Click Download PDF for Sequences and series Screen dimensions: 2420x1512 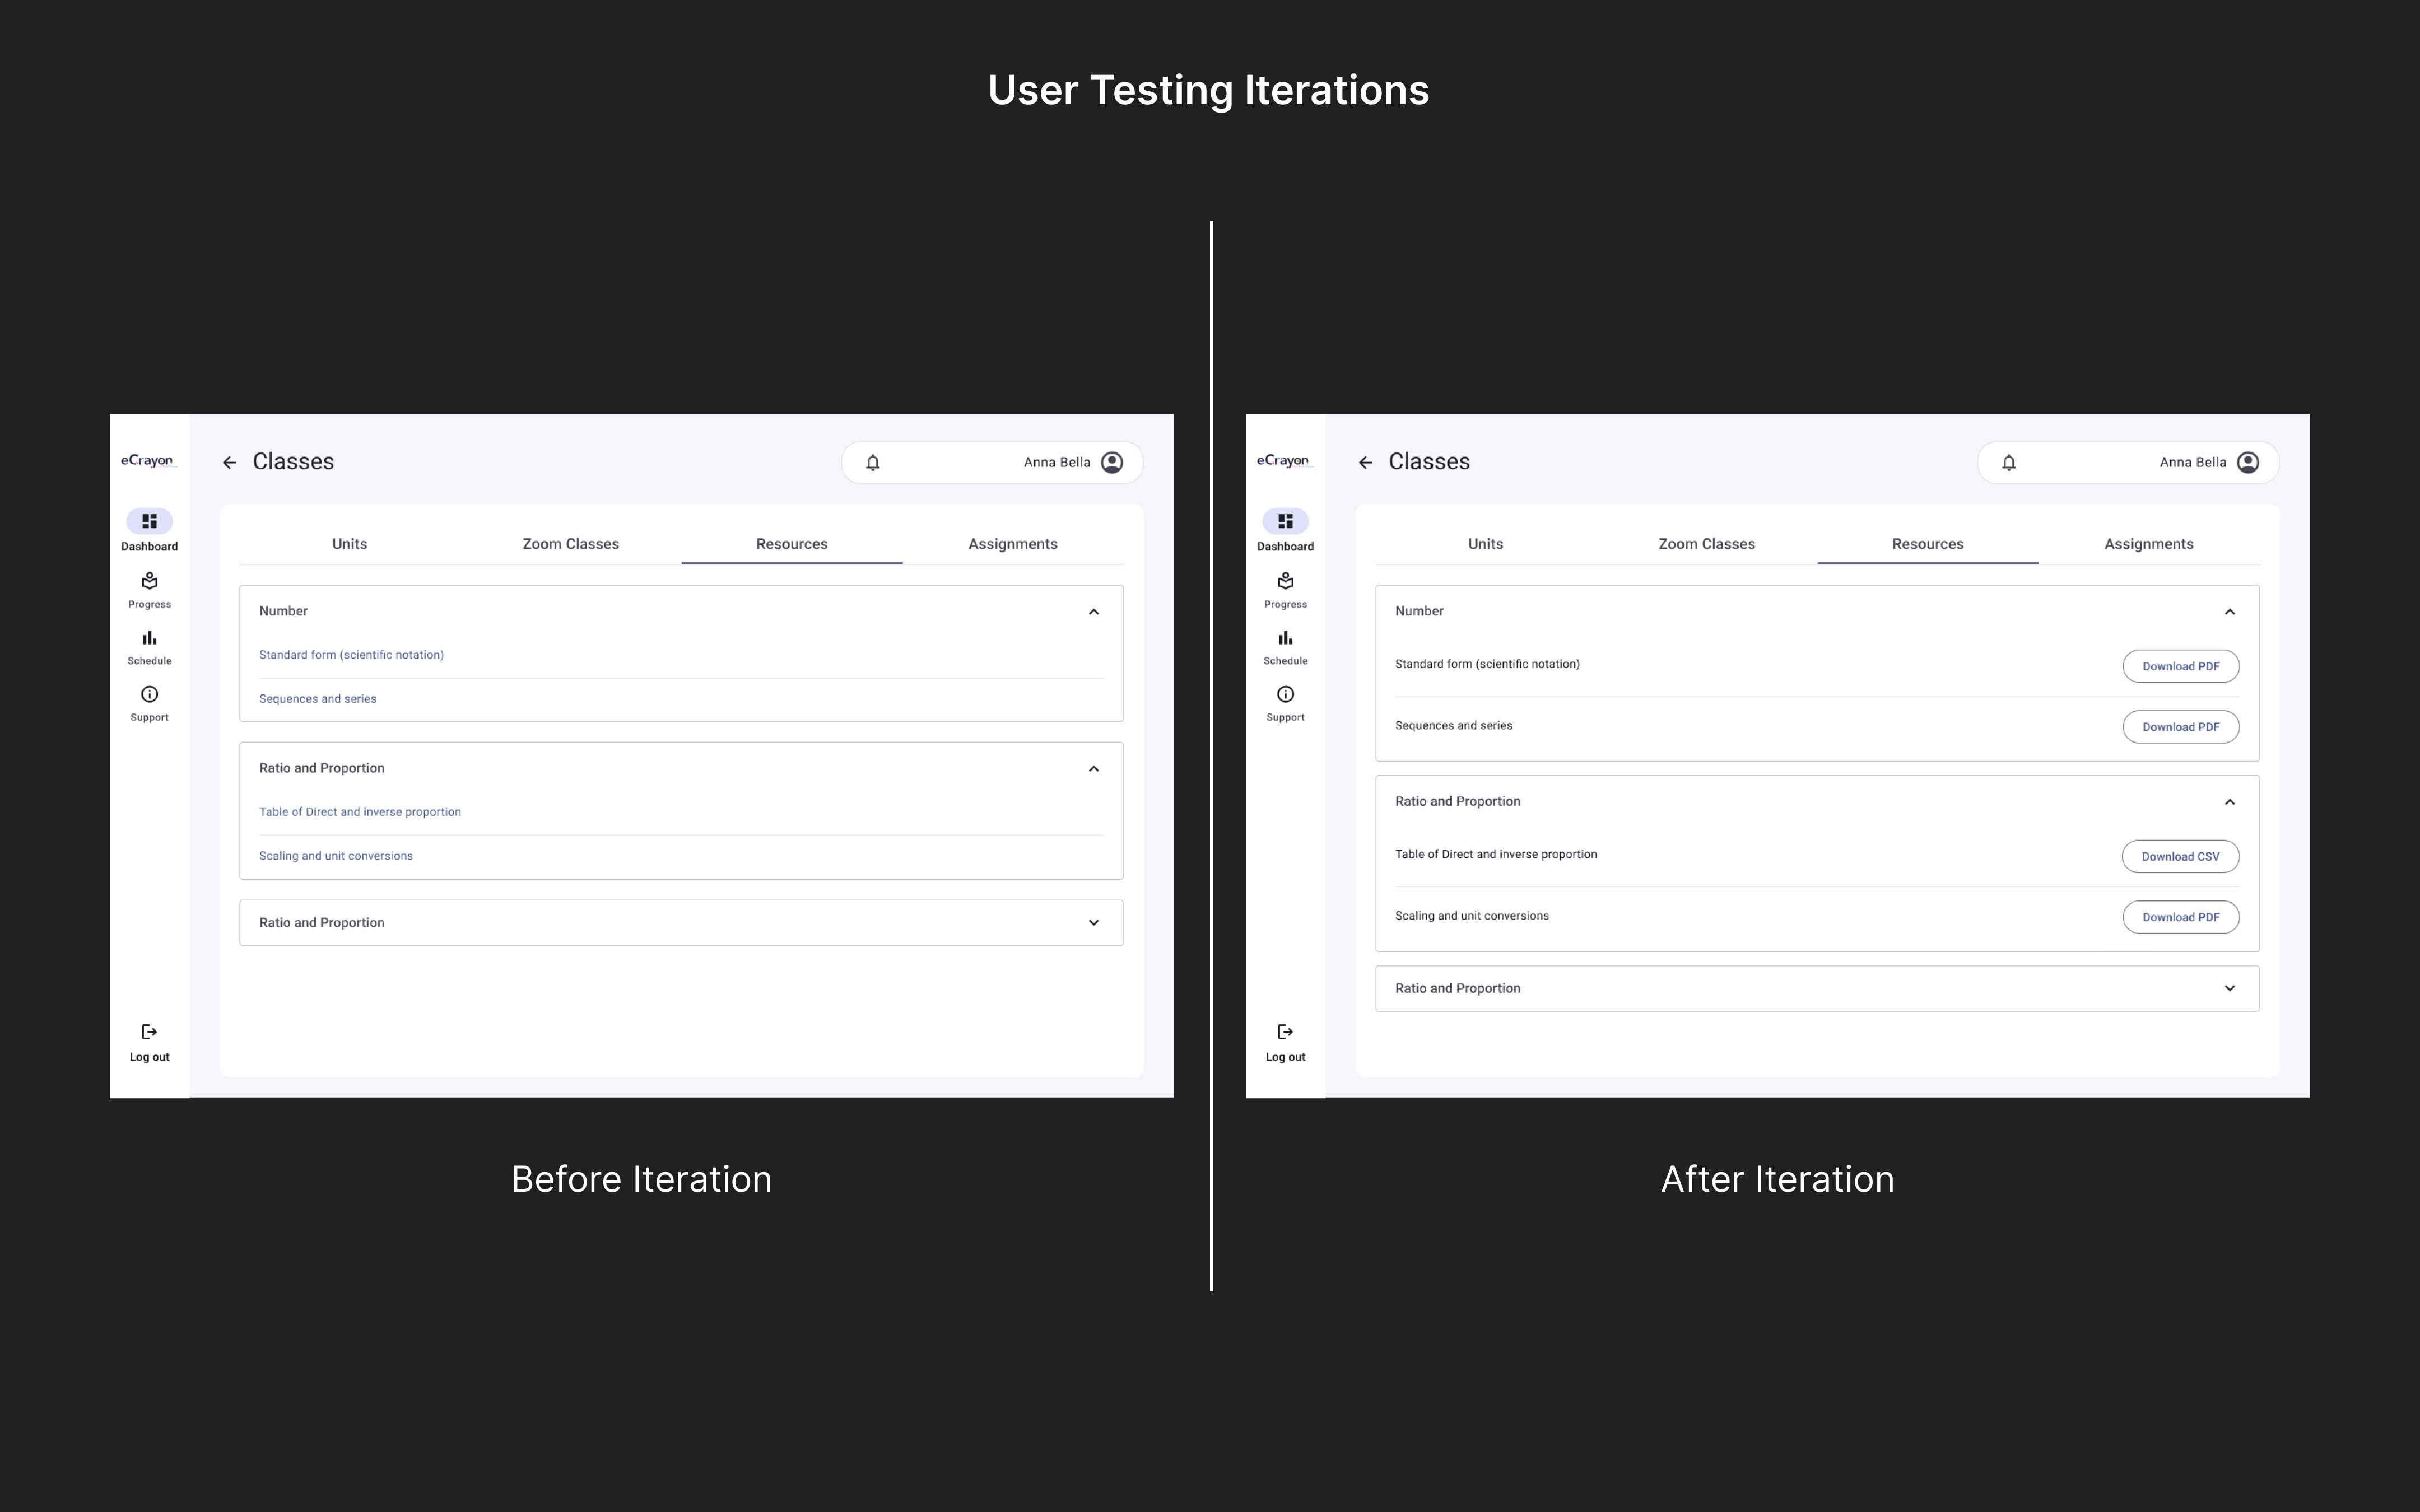2180,727
